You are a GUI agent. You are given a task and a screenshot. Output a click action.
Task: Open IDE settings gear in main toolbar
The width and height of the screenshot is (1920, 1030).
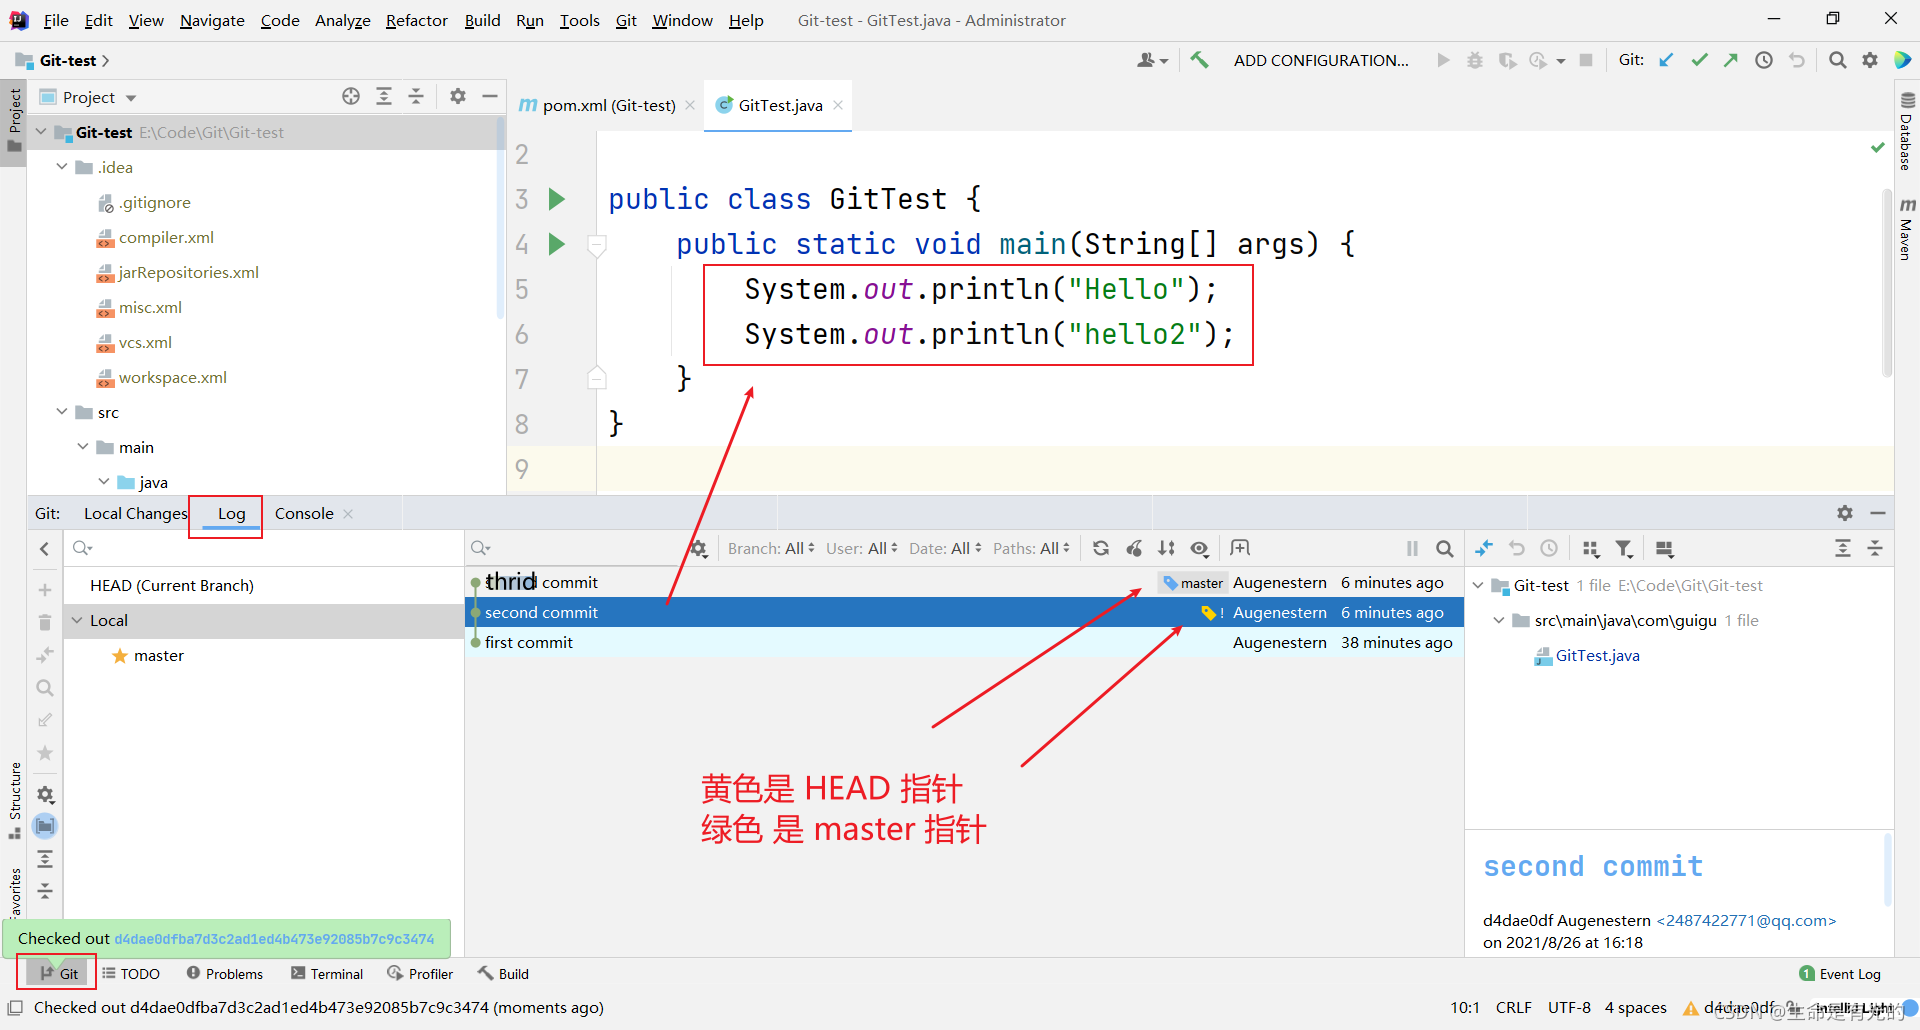1870,60
